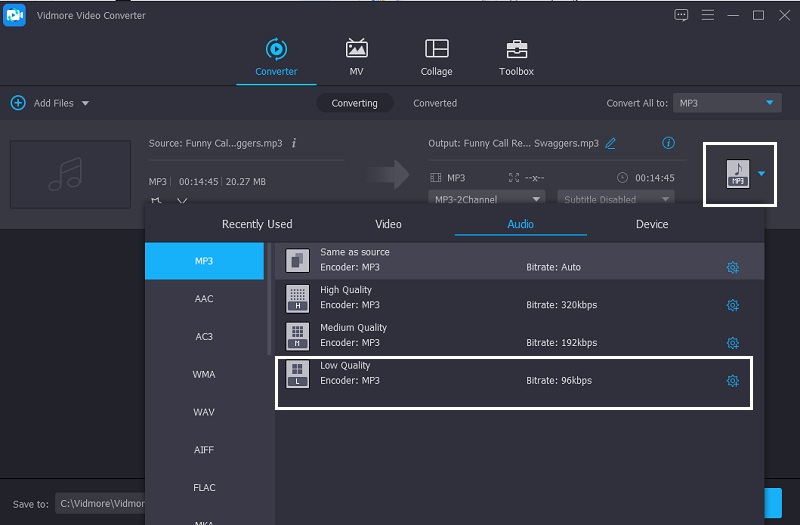Screen dimensions: 800x525
Task: Open settings gear for Medium Quality preset
Action: (732, 343)
